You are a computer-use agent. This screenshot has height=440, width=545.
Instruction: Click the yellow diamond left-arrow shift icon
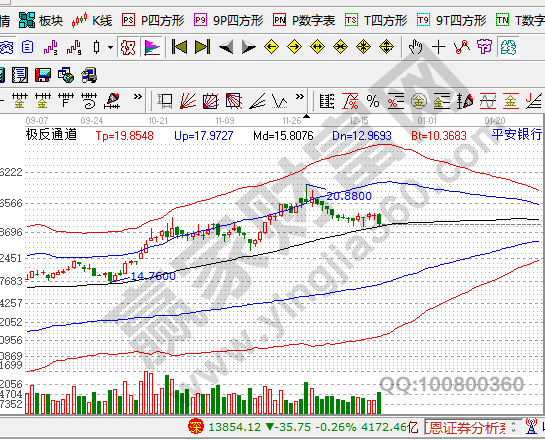coord(271,47)
